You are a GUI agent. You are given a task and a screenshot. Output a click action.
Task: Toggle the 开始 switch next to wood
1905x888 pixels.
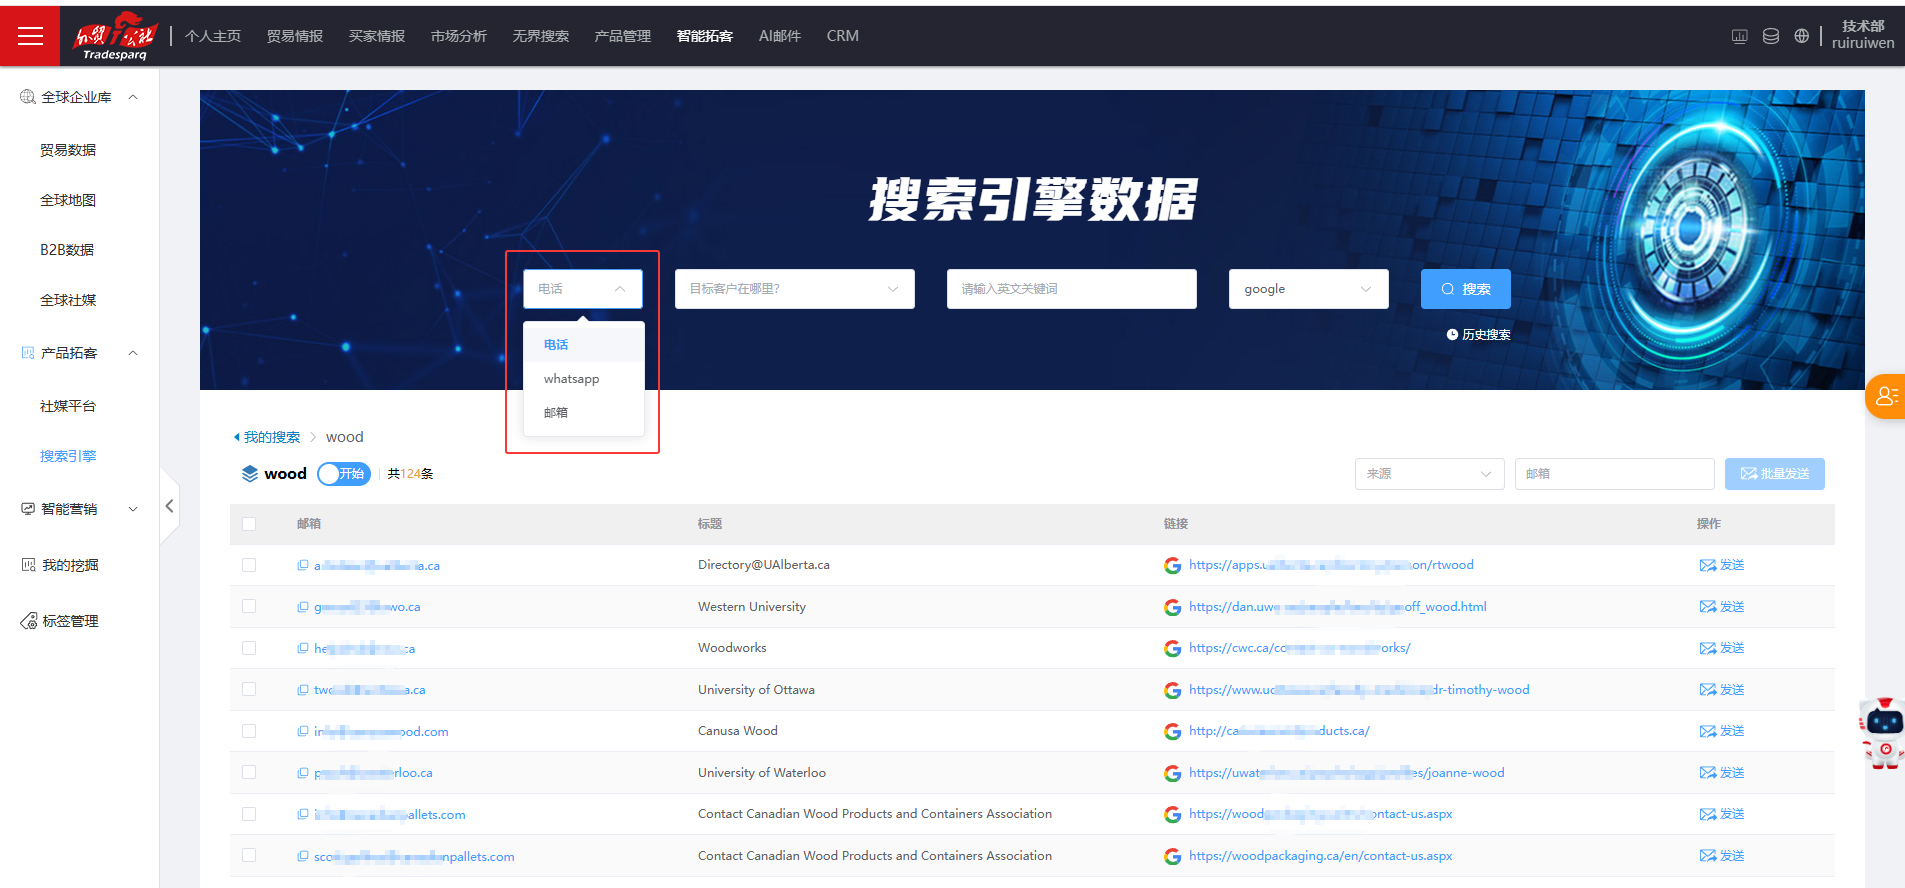(343, 474)
